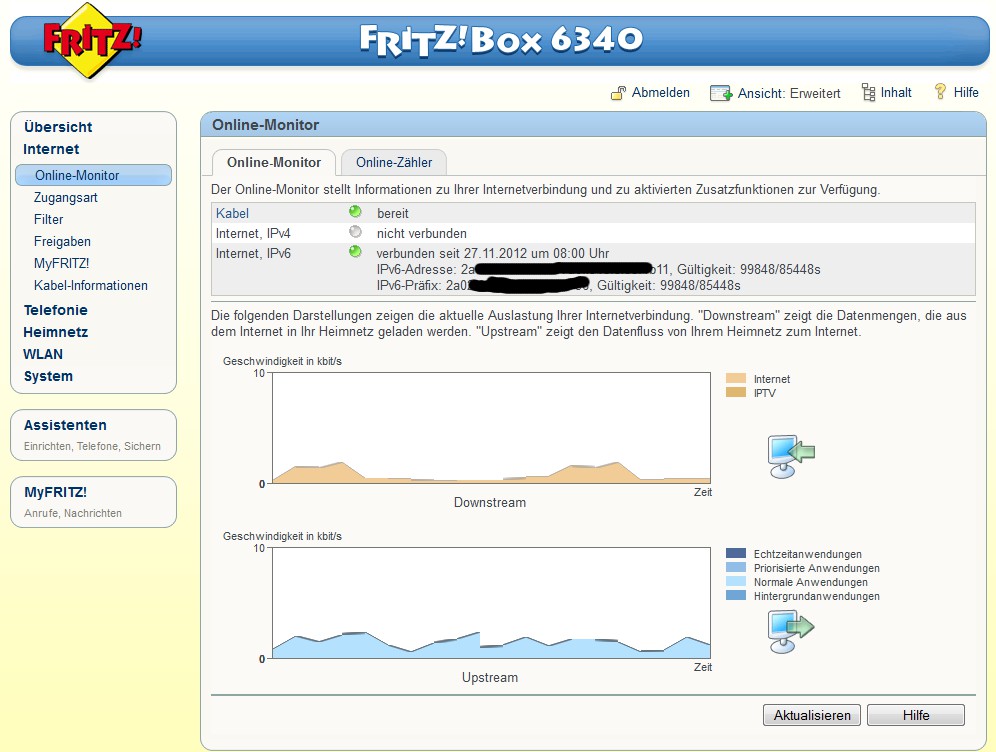
Task: Open the Filter sidebar entry
Action: tap(48, 219)
